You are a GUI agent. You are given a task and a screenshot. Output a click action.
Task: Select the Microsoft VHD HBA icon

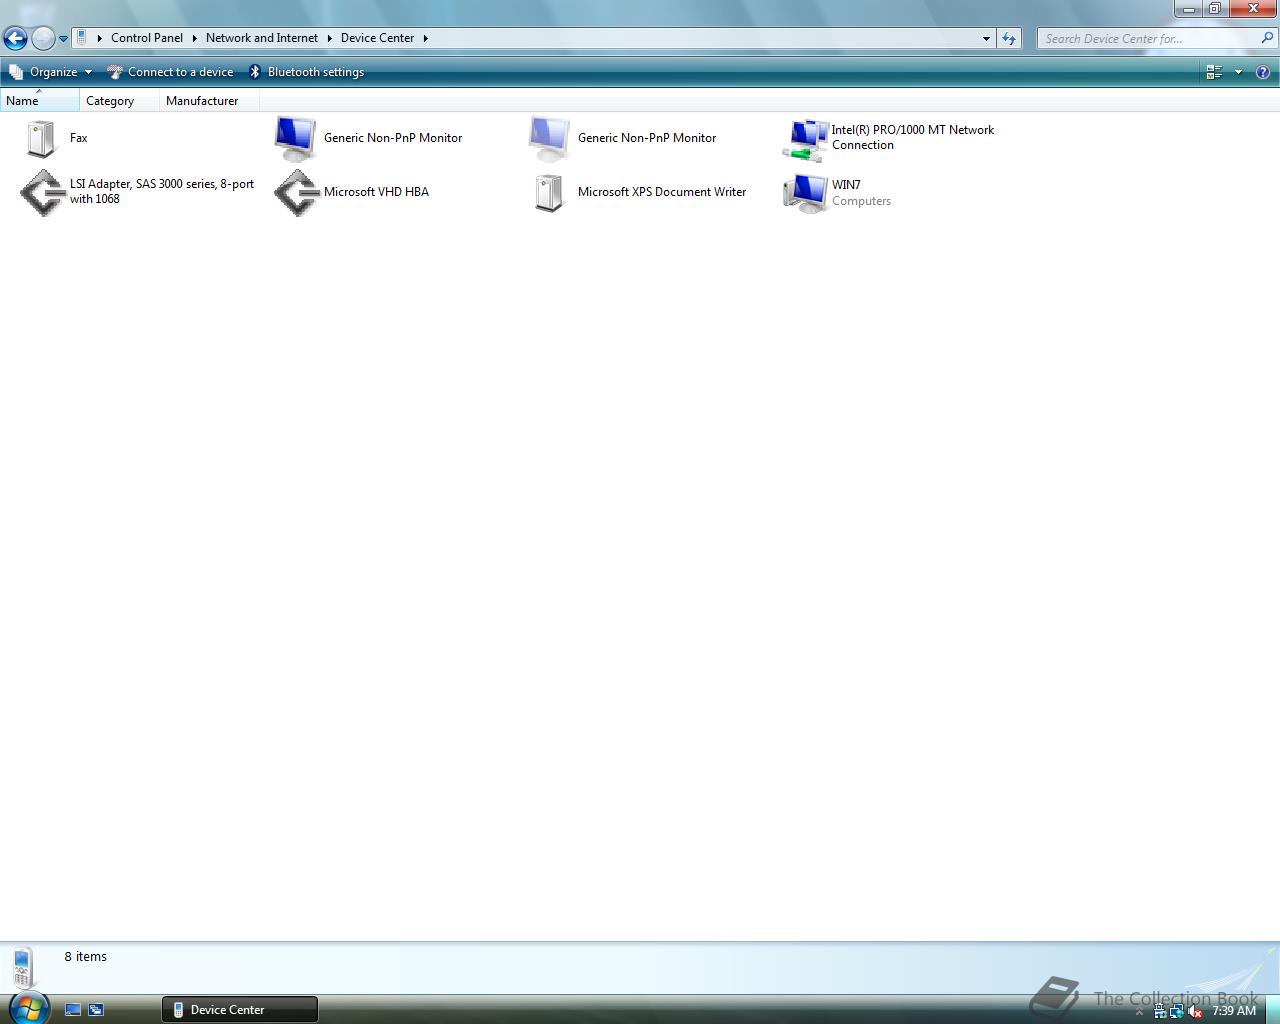coord(296,192)
